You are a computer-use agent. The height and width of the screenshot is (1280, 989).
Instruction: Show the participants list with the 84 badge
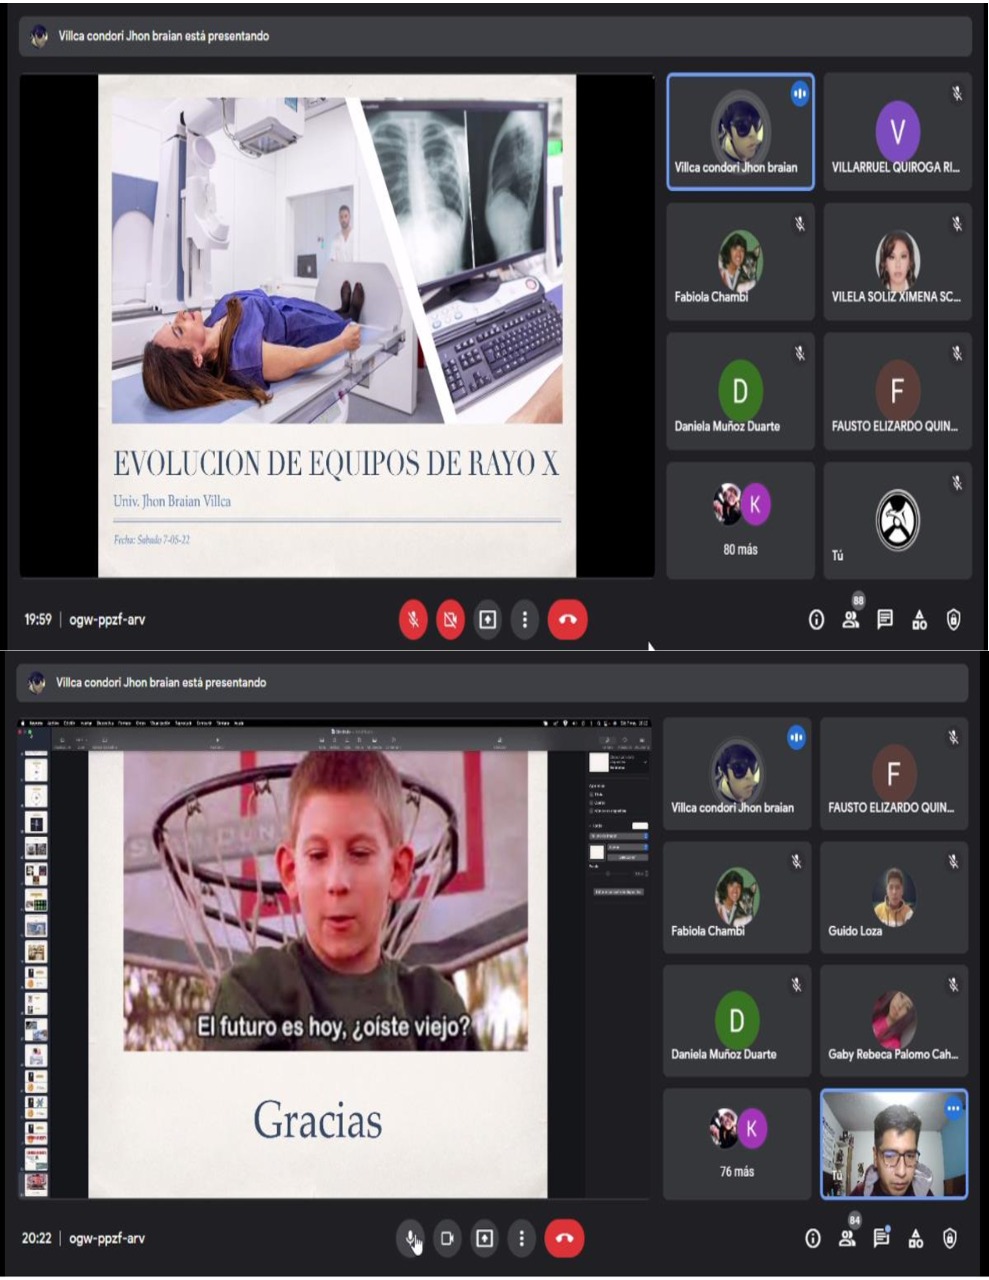click(848, 1239)
